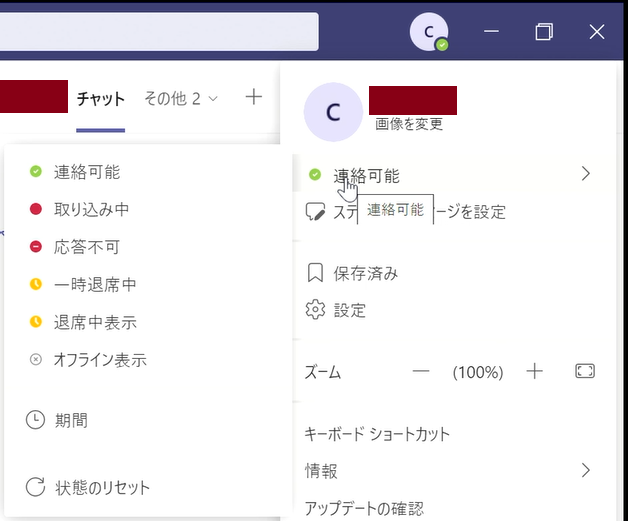The width and height of the screenshot is (628, 521).
Task: Click yellow clock icon of 退席中表示
Action: click(36, 322)
